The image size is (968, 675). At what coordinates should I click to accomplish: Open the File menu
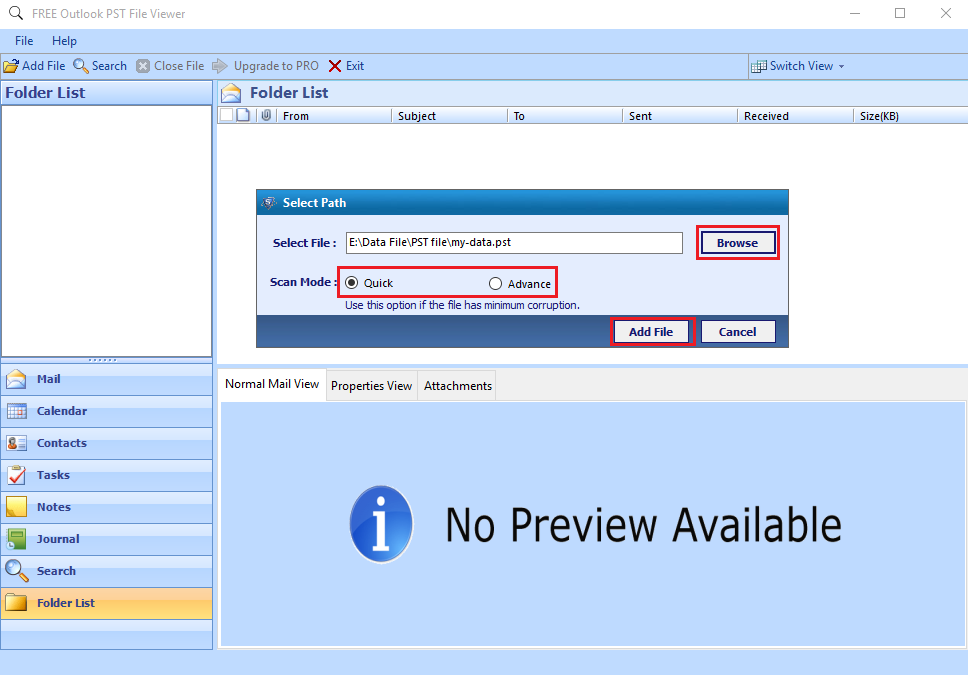(x=23, y=41)
